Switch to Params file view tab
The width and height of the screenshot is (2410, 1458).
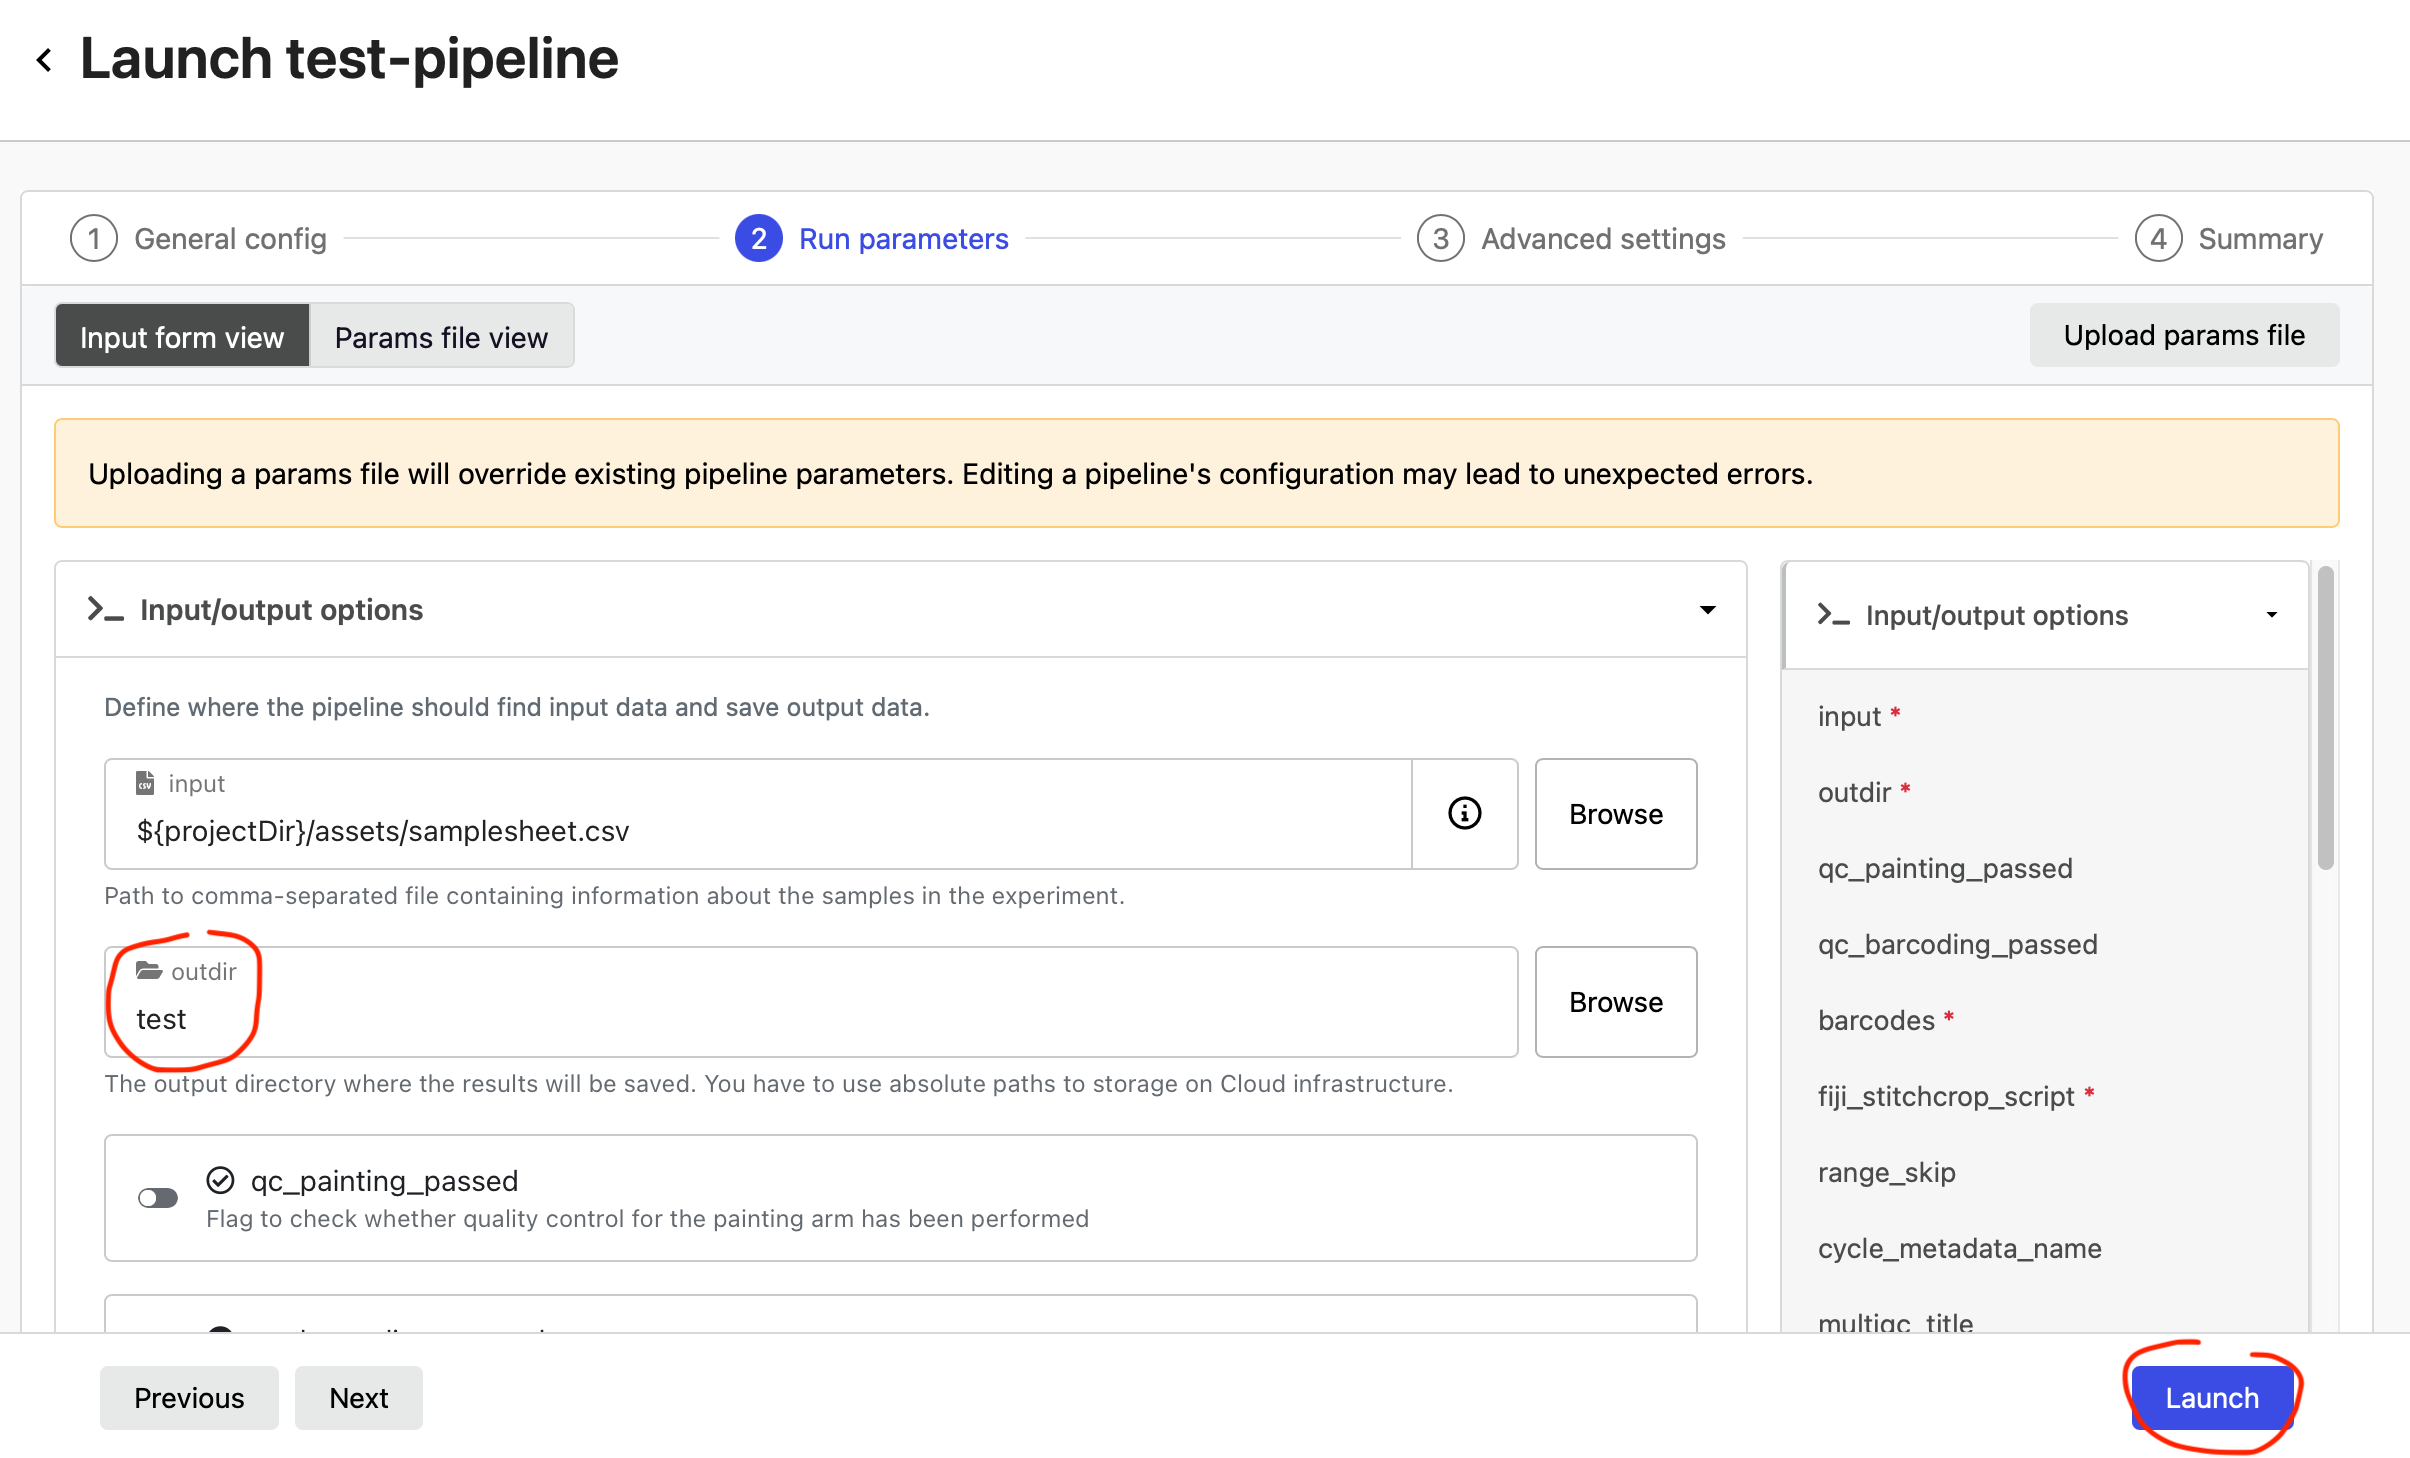[x=441, y=337]
